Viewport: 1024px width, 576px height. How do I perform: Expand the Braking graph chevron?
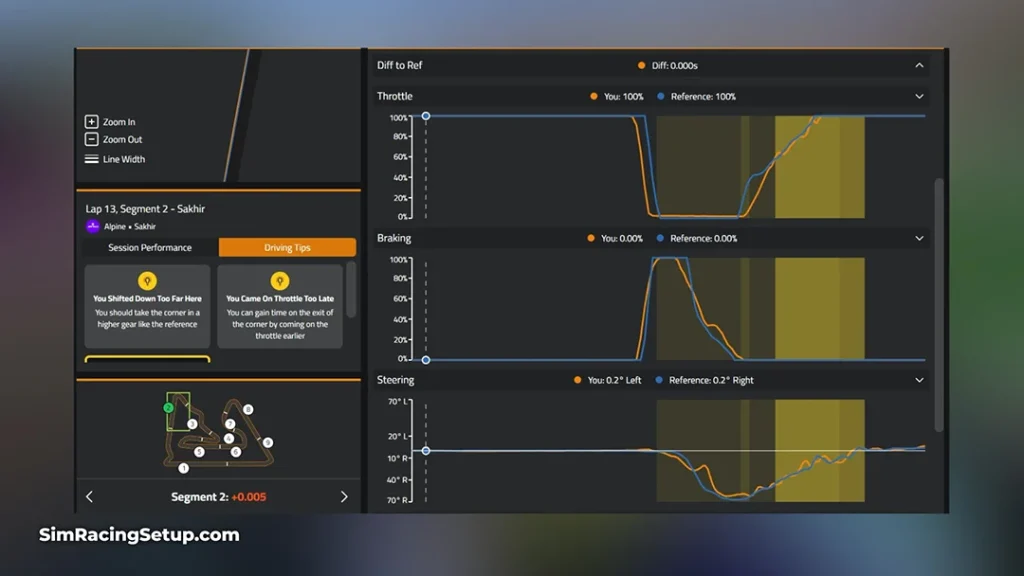pos(920,238)
